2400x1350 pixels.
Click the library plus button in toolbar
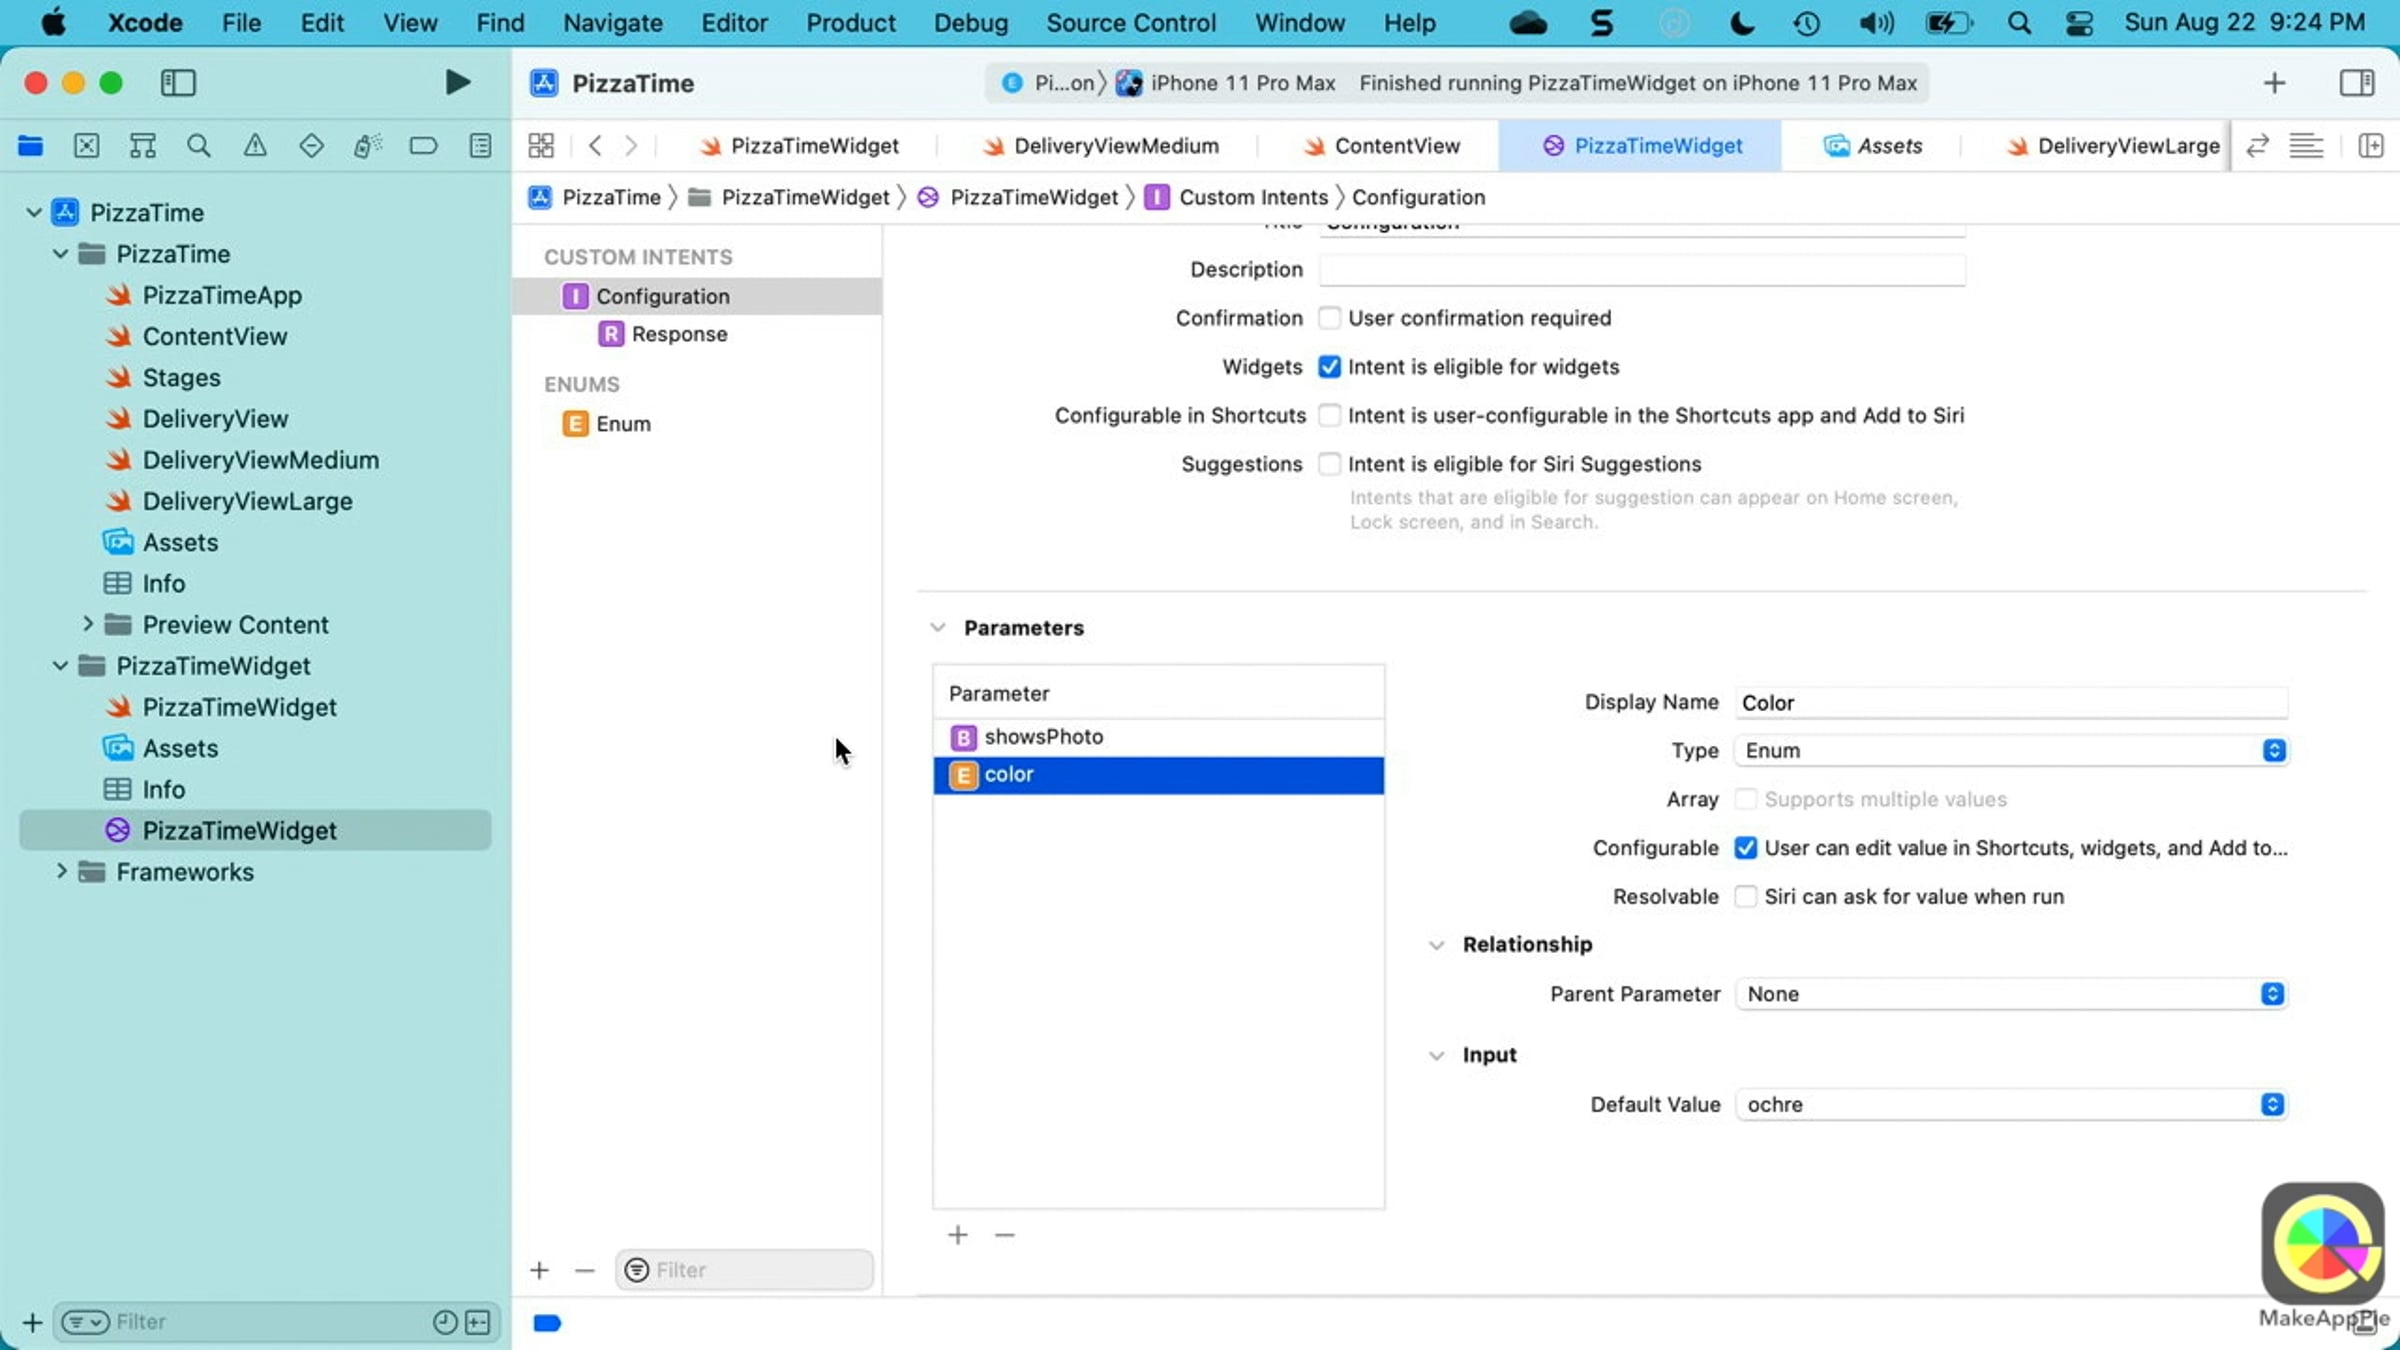tap(2274, 83)
